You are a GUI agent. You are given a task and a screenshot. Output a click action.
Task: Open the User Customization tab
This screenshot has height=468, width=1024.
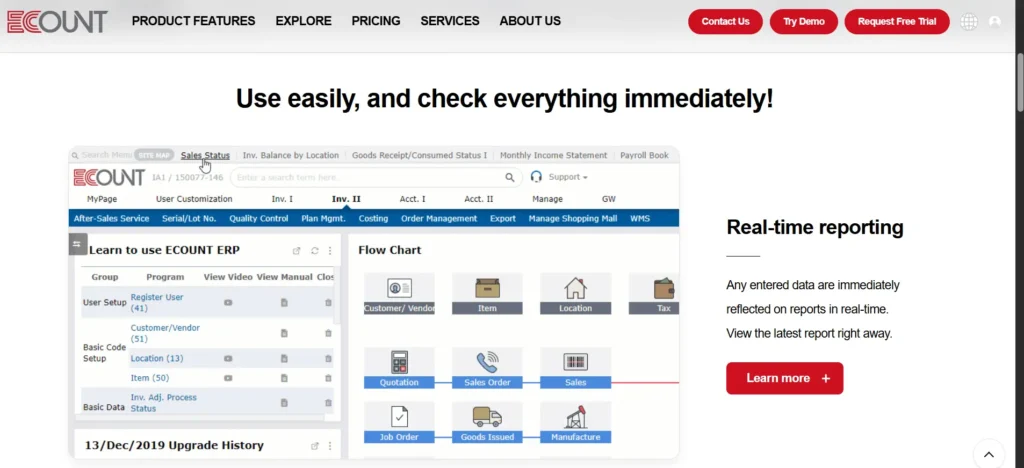click(x=194, y=199)
